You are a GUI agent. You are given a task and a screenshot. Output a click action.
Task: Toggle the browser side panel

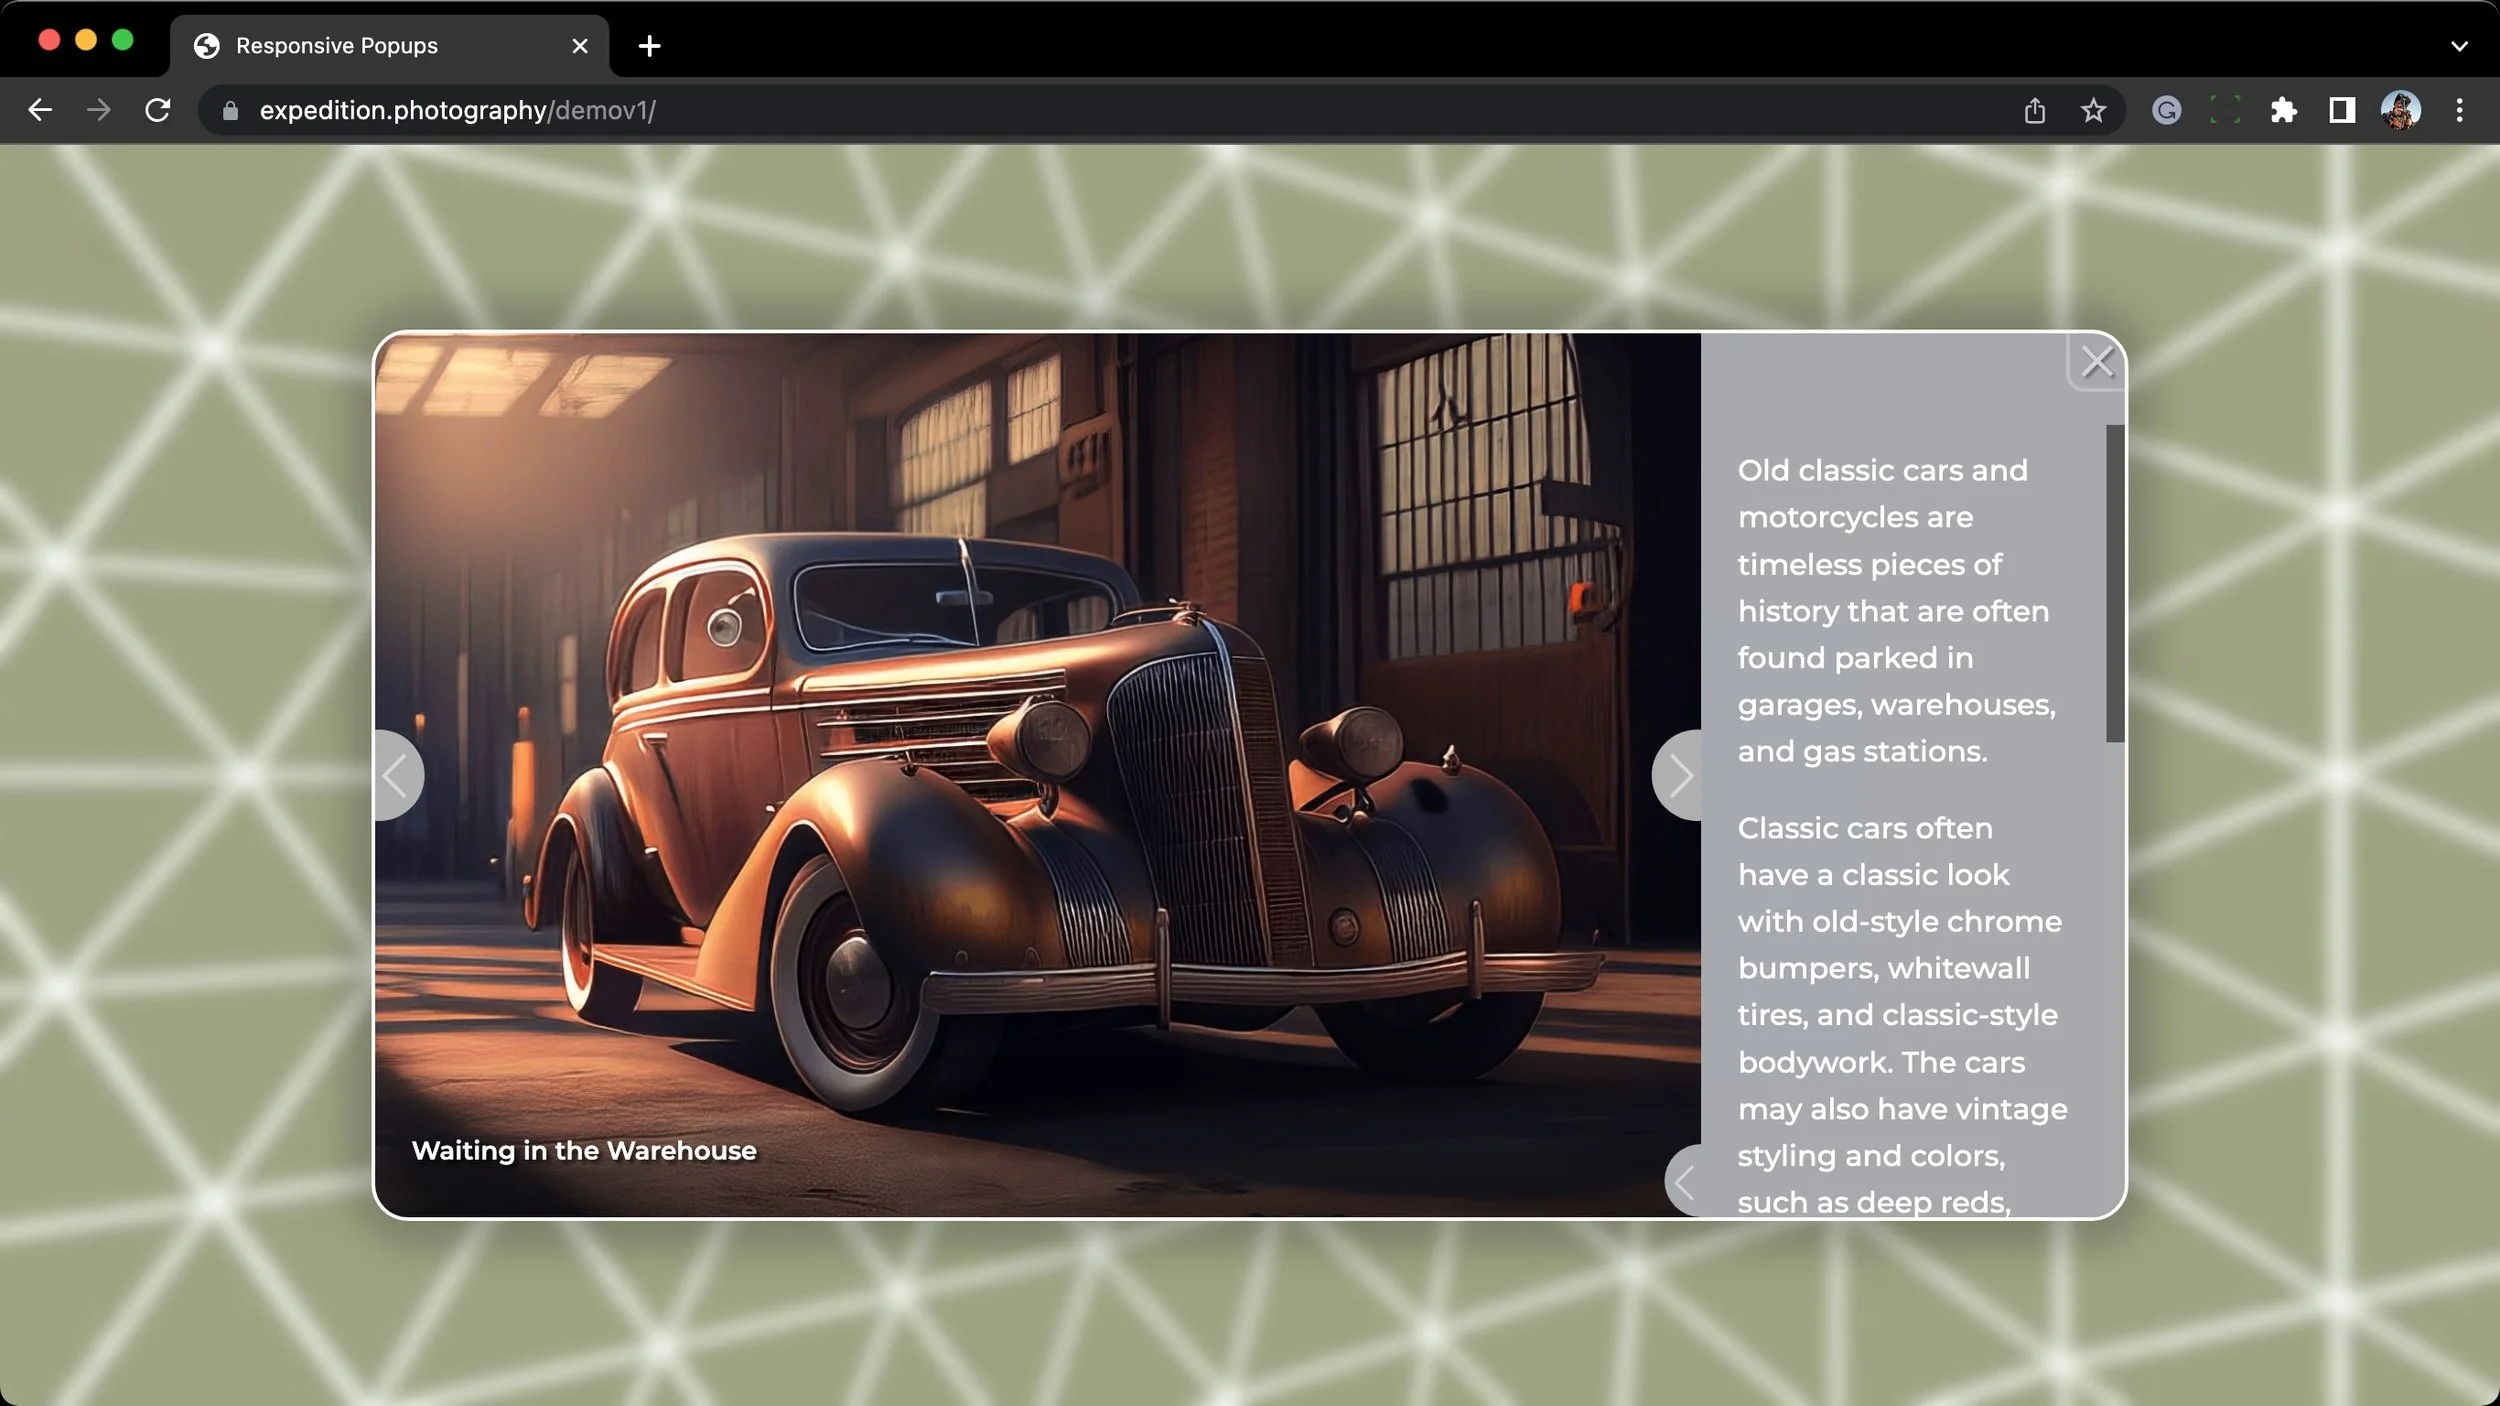[x=2342, y=110]
